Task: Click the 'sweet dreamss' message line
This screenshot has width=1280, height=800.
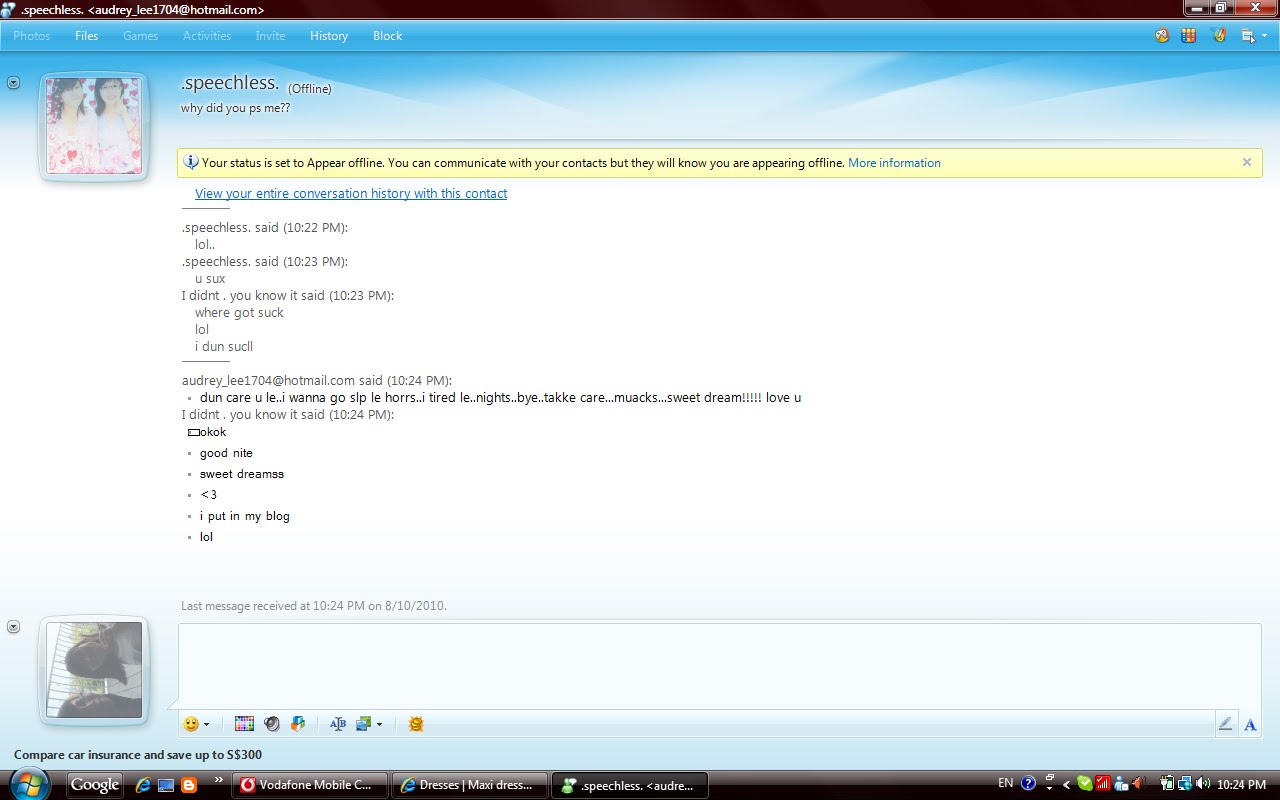Action: 242,474
